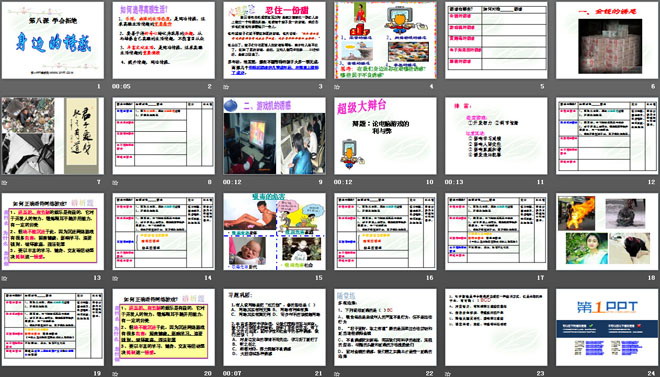Viewport: 660px width, 377px height.
Task: Select slide 7 thumbnail with calligraphy scroll
Action: (x=53, y=136)
